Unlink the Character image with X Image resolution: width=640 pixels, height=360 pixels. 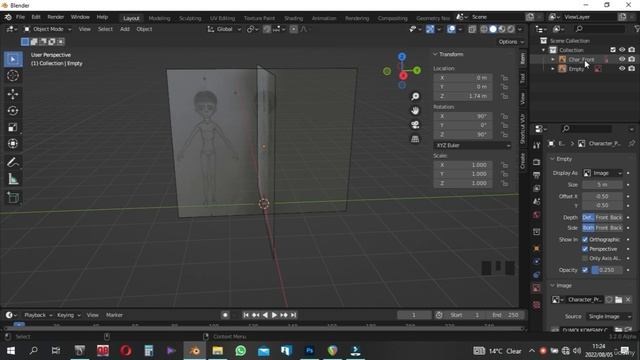[x=628, y=300]
